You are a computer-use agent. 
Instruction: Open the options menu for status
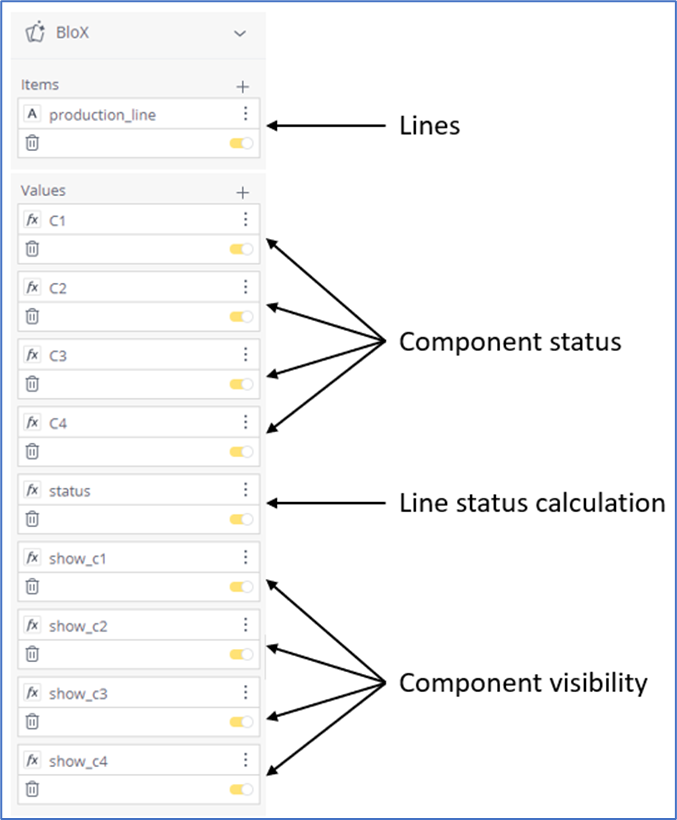(245, 489)
